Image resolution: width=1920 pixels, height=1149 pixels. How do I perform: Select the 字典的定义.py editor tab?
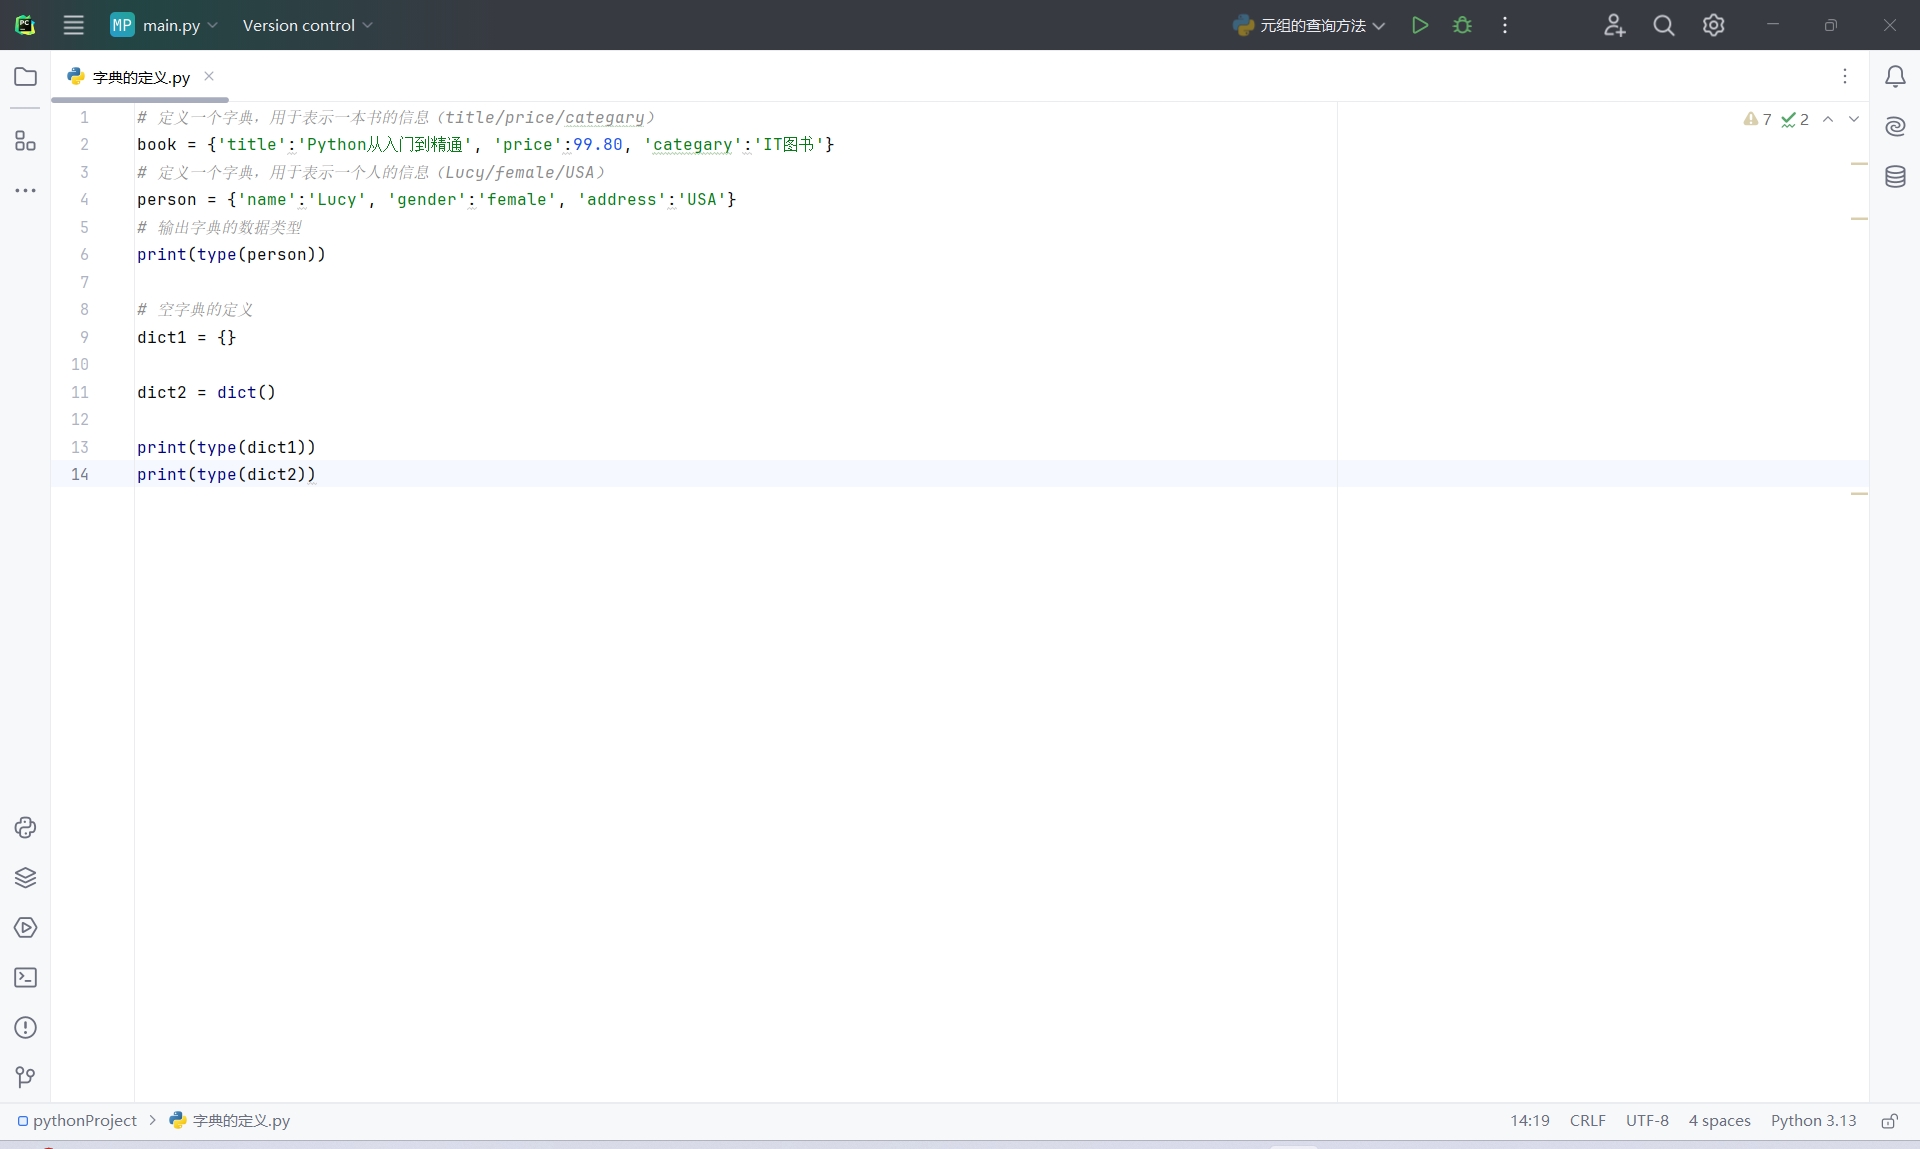[x=140, y=77]
